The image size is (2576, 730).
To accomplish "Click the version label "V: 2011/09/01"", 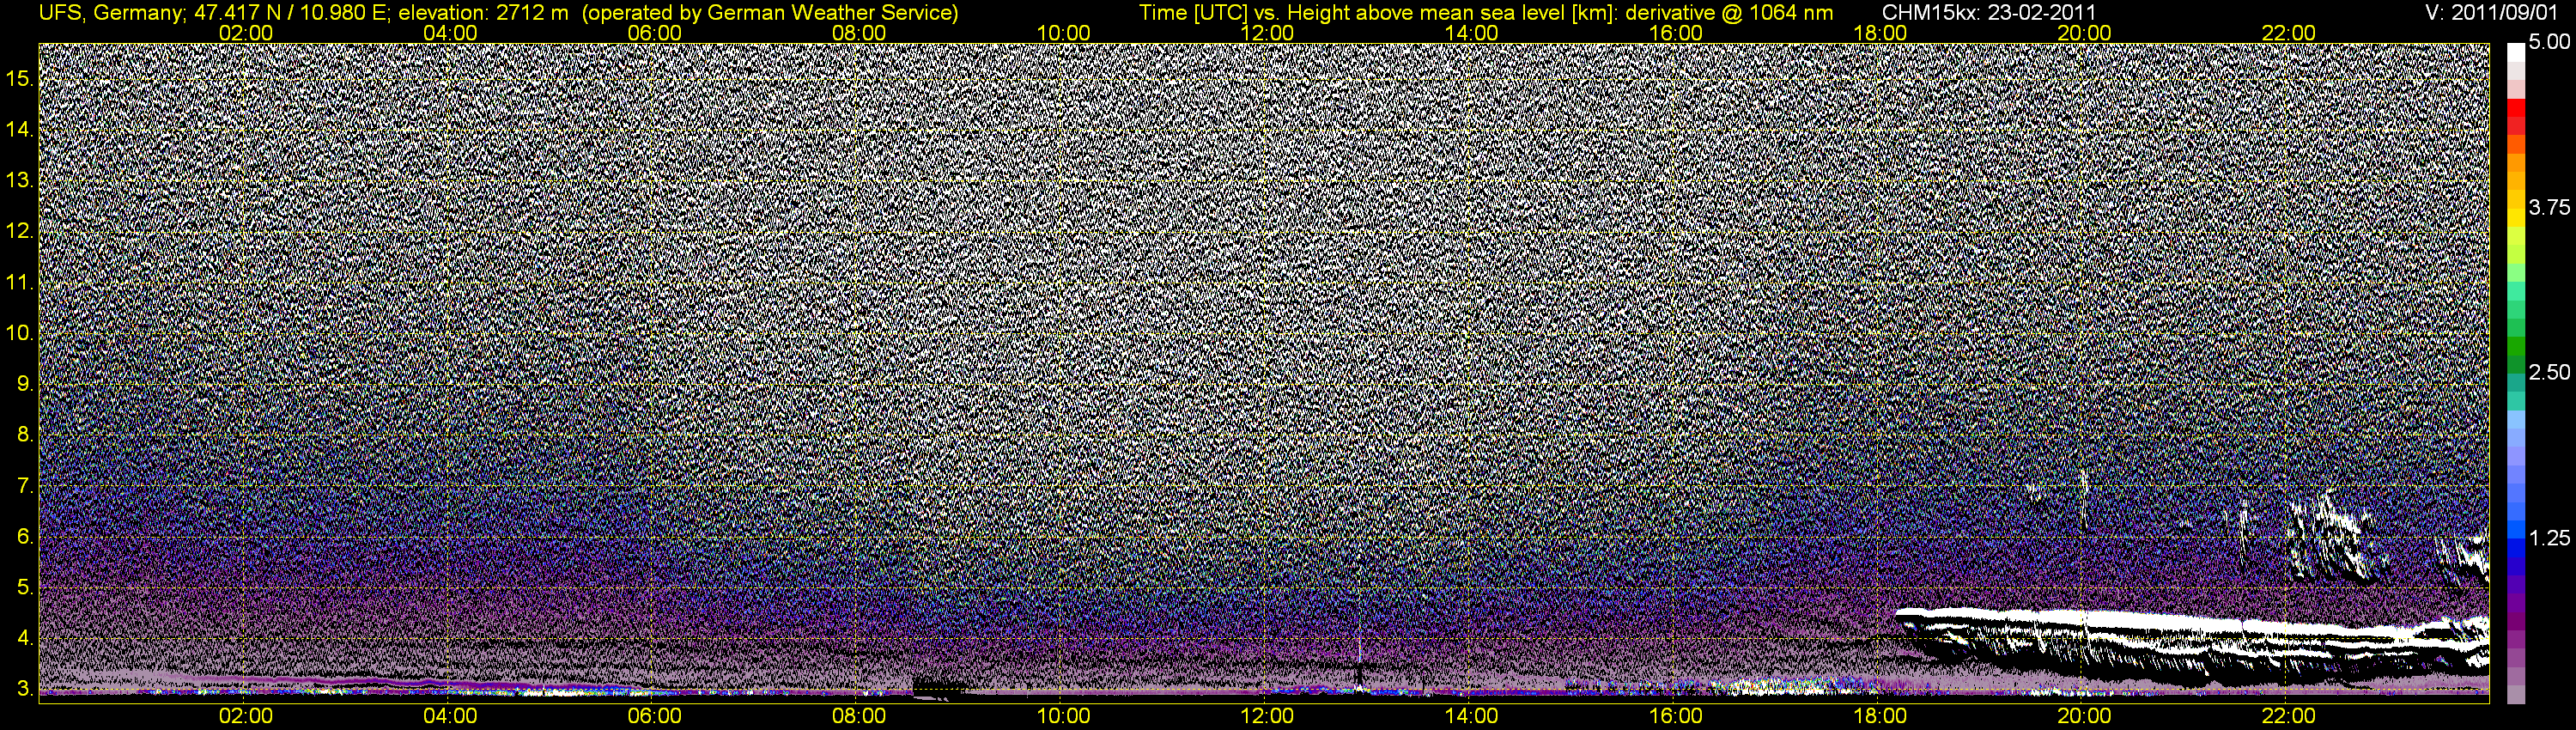I will 2493,12.
